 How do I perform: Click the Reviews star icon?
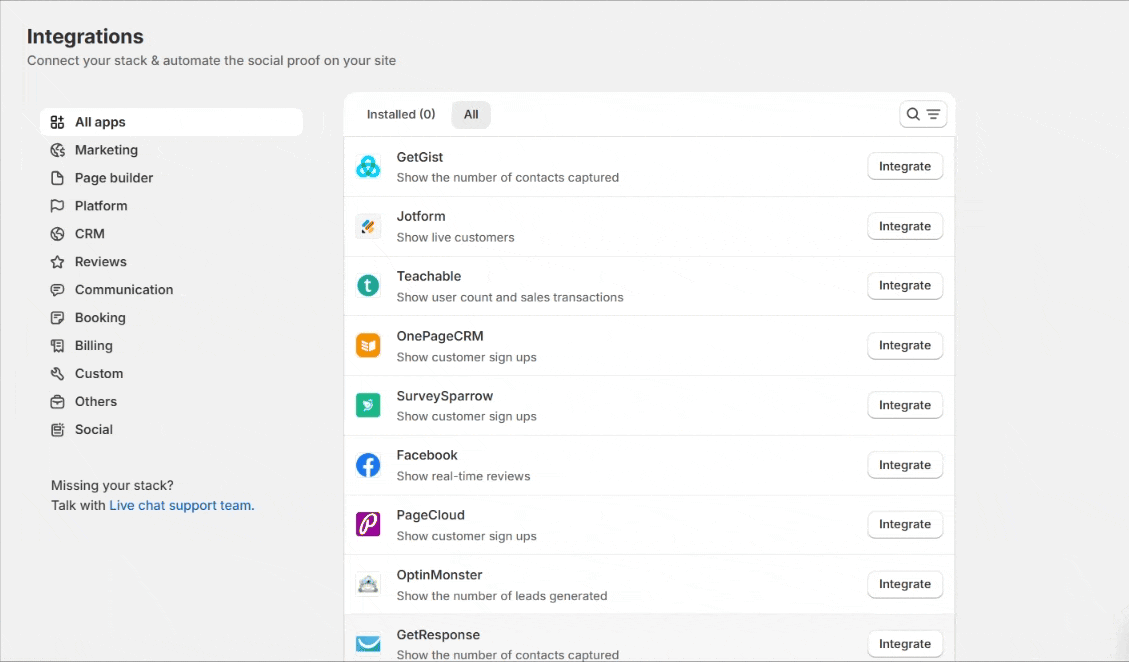(58, 261)
